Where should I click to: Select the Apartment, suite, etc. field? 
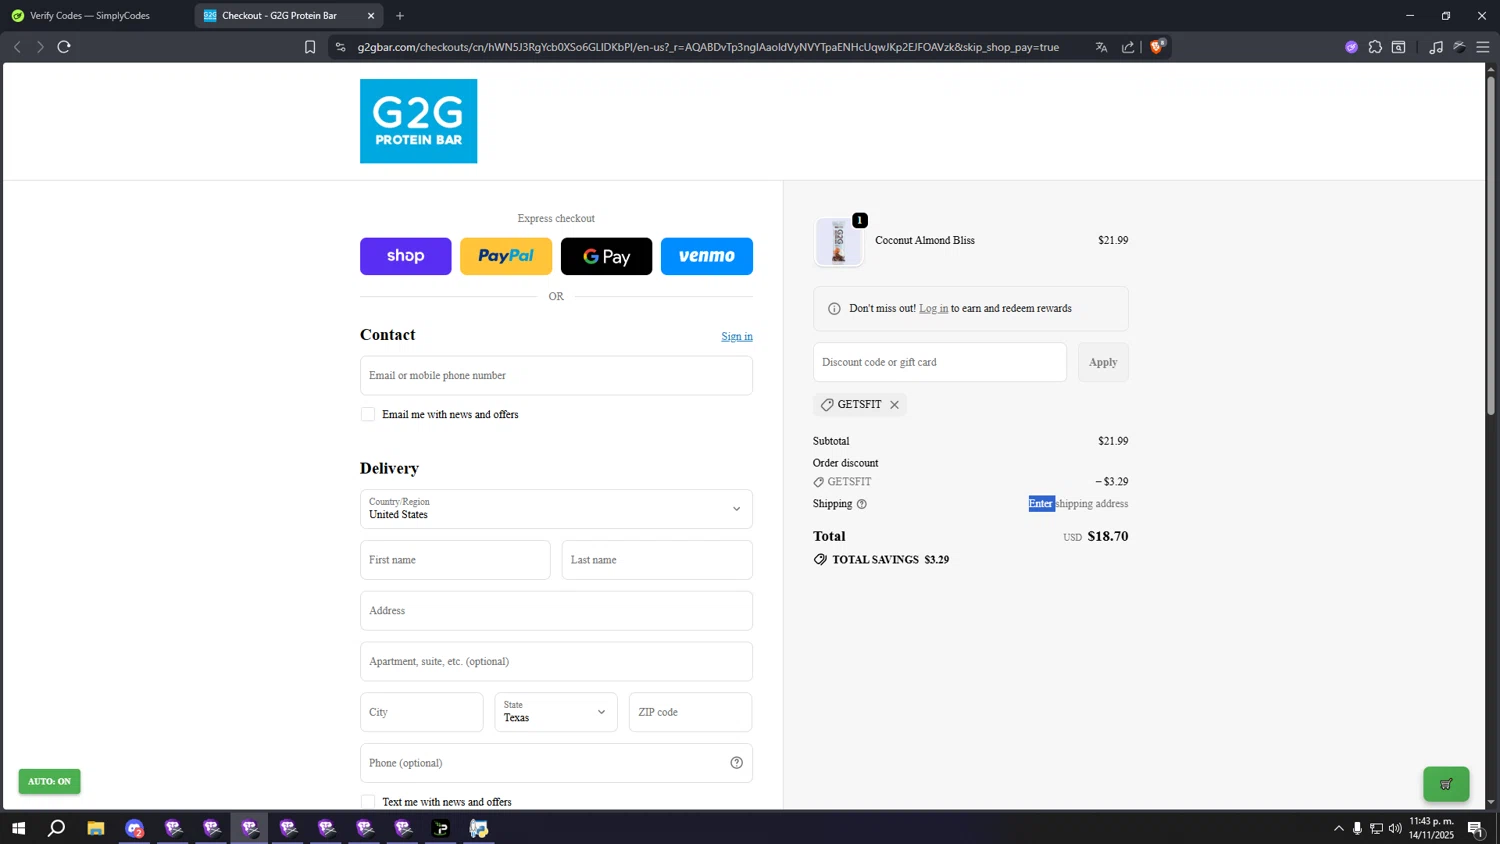pos(556,661)
